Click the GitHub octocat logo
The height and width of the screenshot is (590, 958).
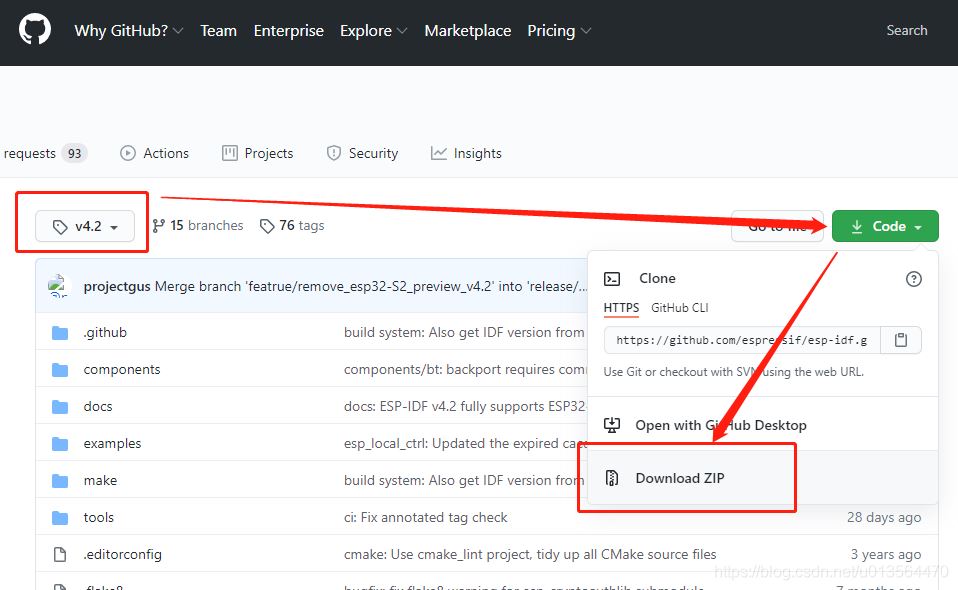(x=35, y=30)
